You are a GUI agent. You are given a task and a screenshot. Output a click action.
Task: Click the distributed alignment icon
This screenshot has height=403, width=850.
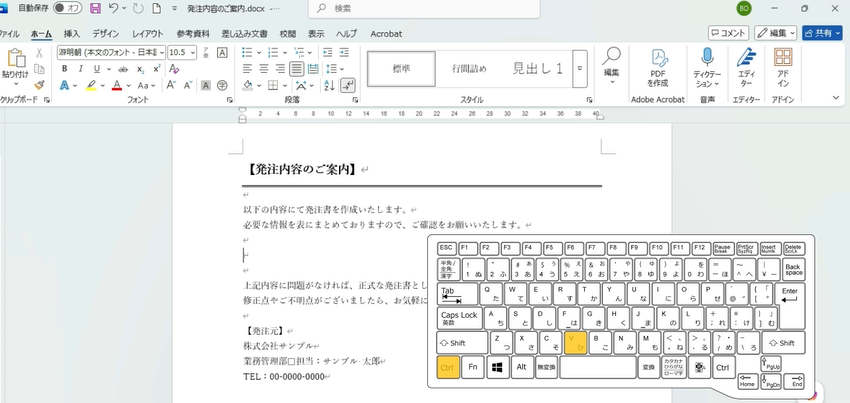313,69
